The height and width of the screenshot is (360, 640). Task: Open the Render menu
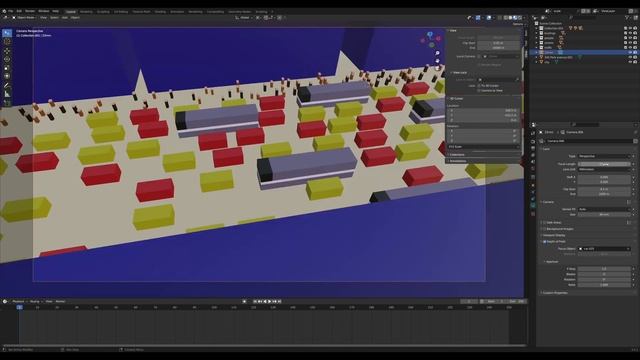(30, 11)
